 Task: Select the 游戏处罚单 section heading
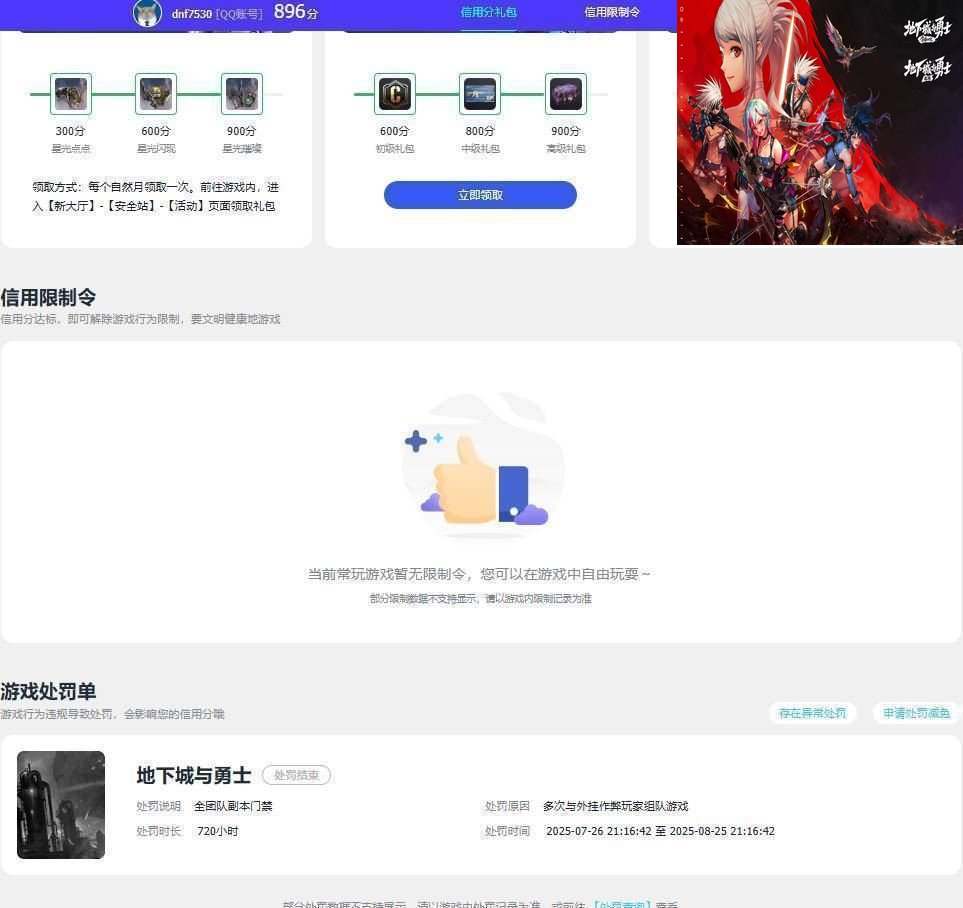[x=49, y=691]
